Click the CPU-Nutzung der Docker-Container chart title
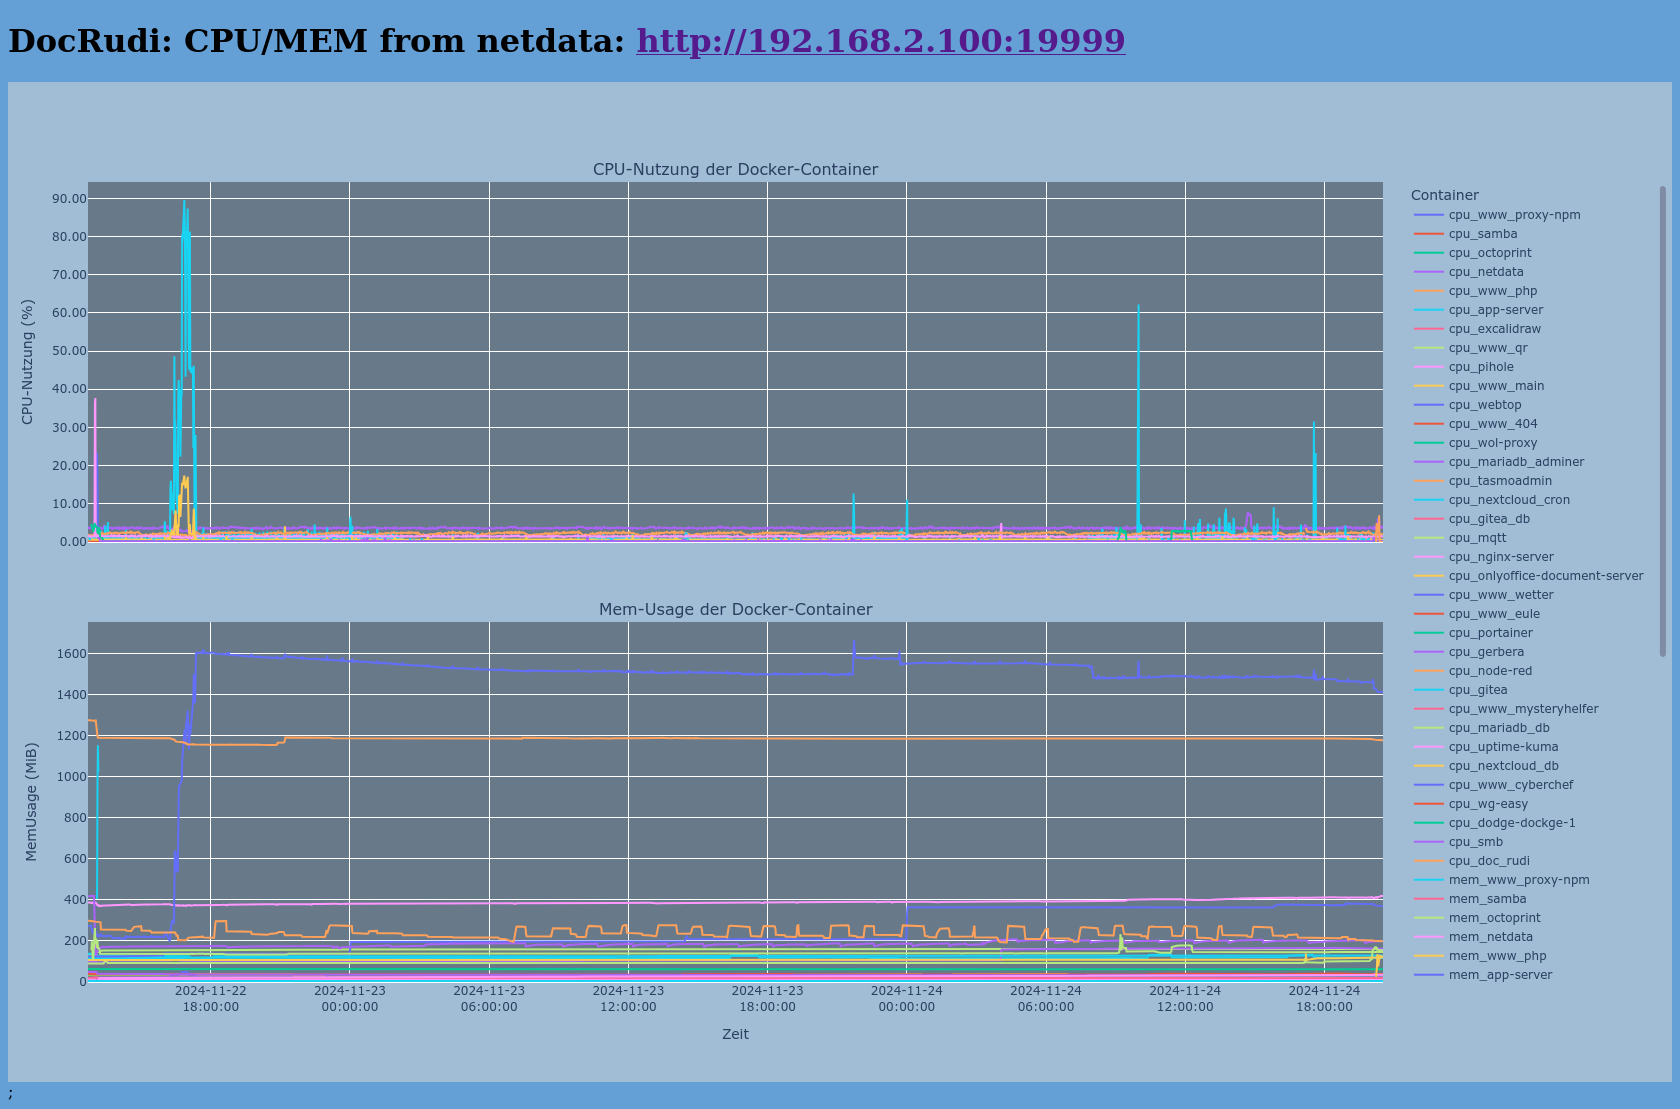This screenshot has height=1109, width=1680. (735, 170)
